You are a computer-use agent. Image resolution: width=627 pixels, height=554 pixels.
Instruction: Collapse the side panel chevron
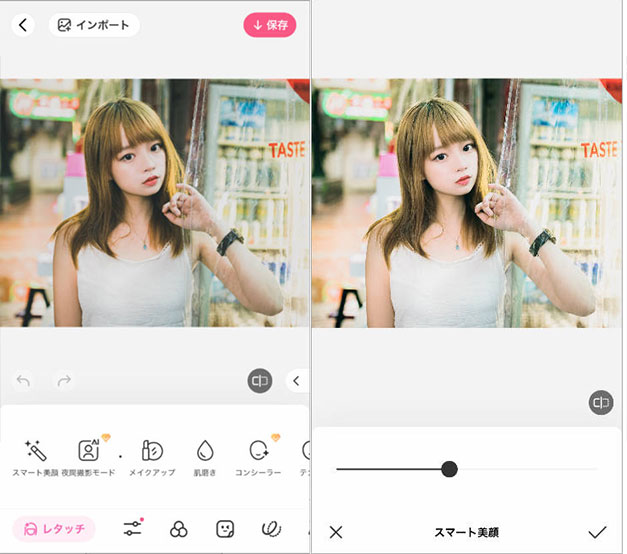tap(296, 381)
